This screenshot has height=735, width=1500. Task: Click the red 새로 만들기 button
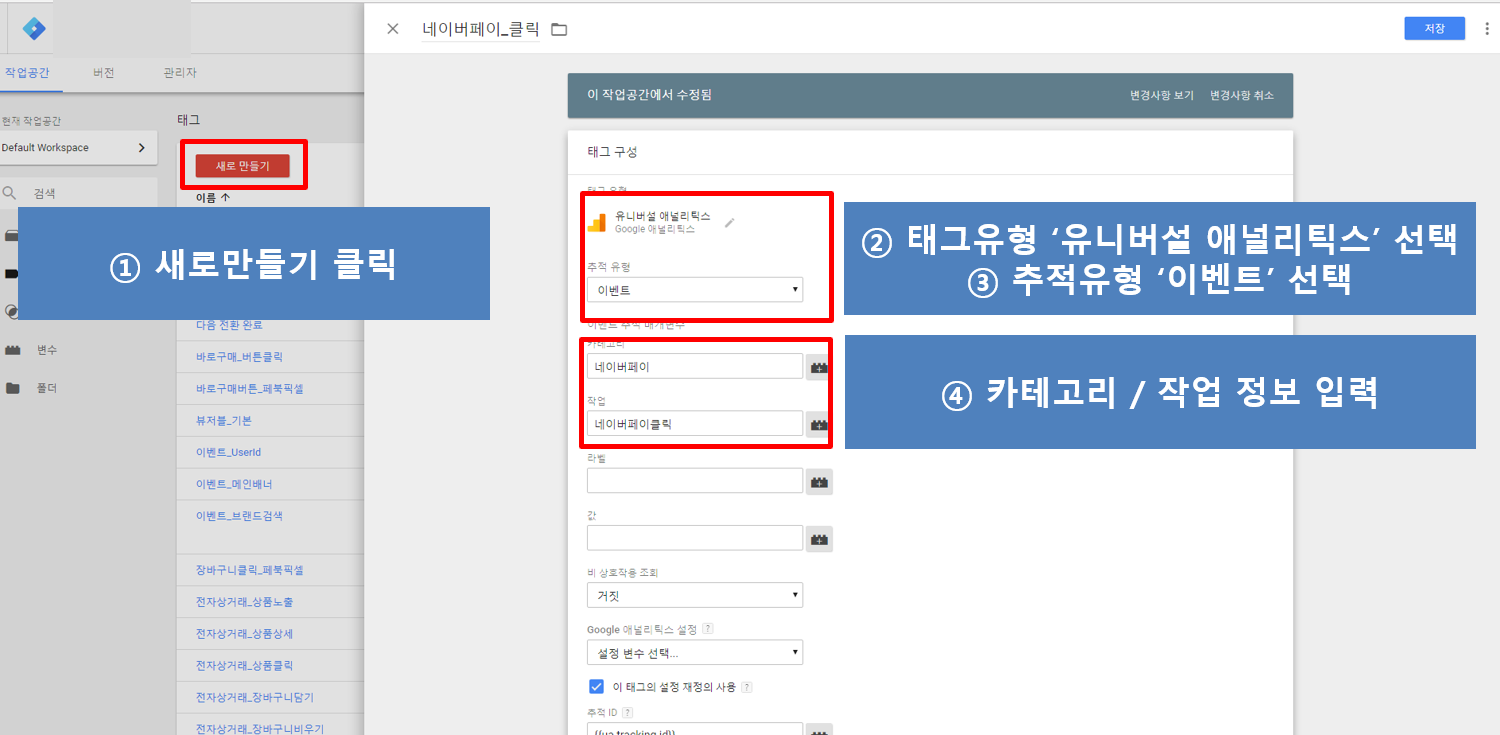tap(243, 166)
